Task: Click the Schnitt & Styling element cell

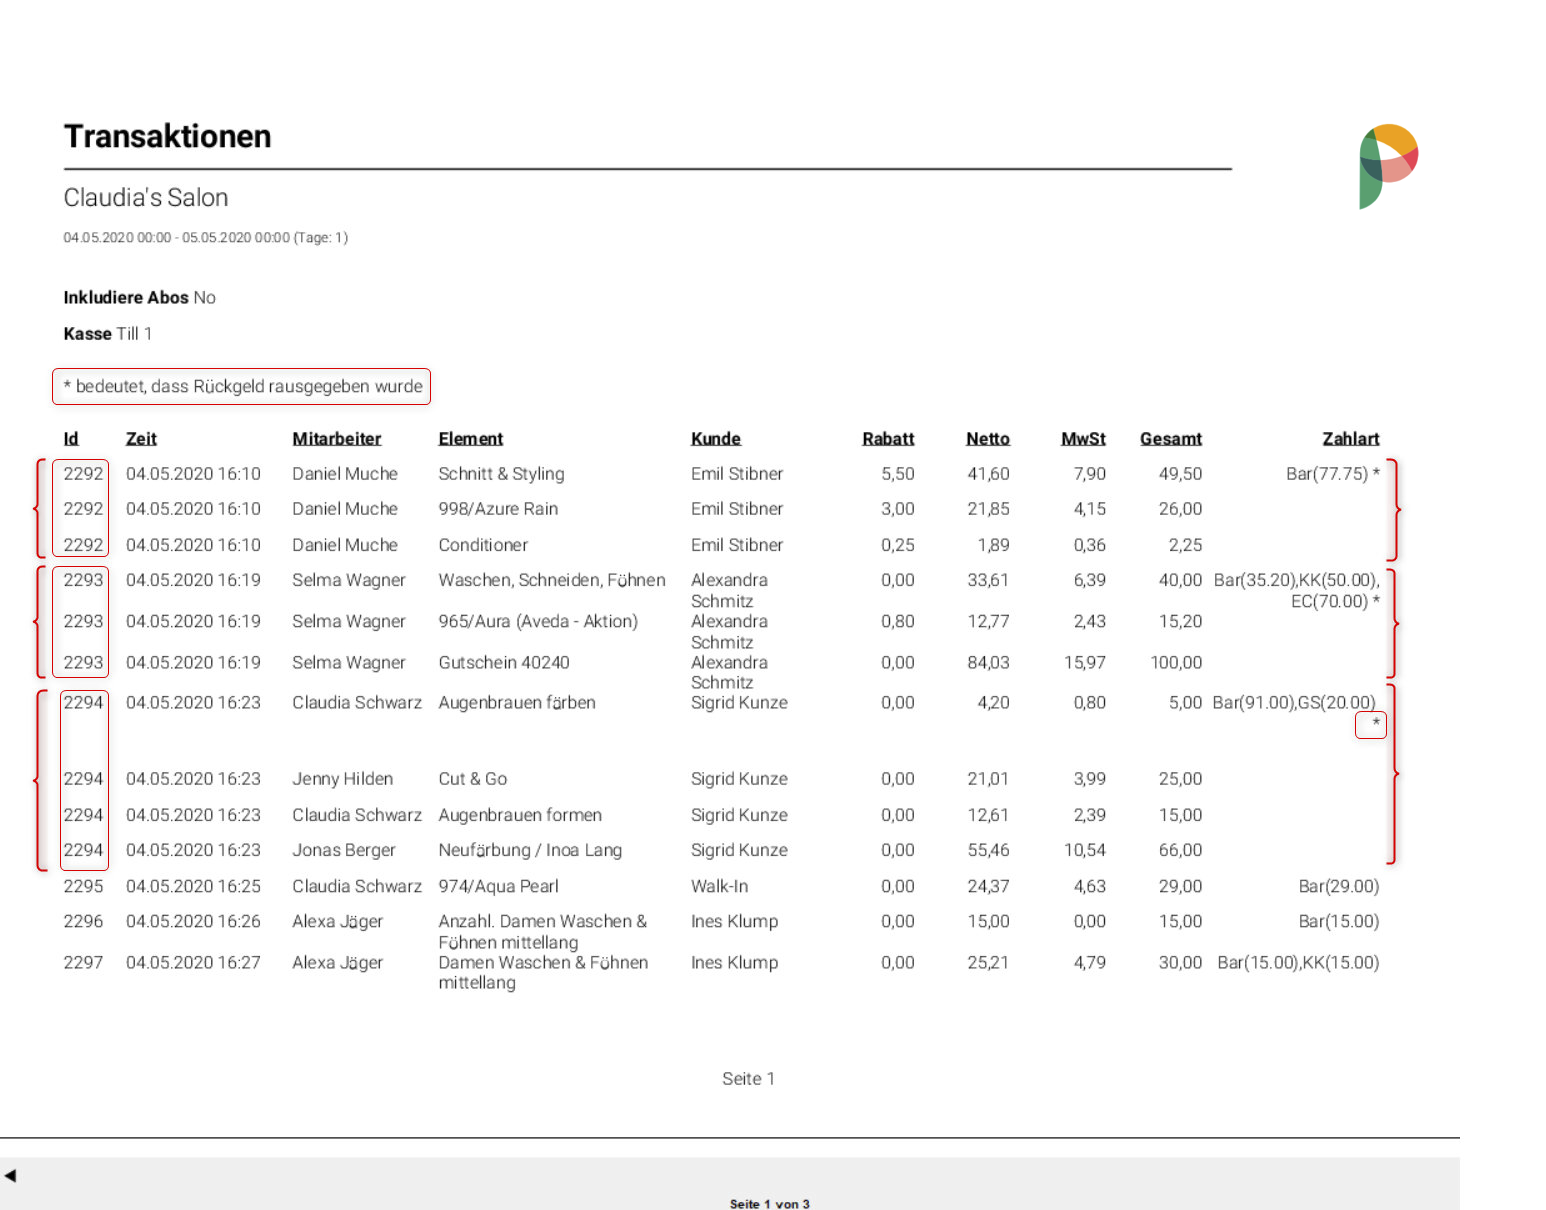Action: [501, 474]
